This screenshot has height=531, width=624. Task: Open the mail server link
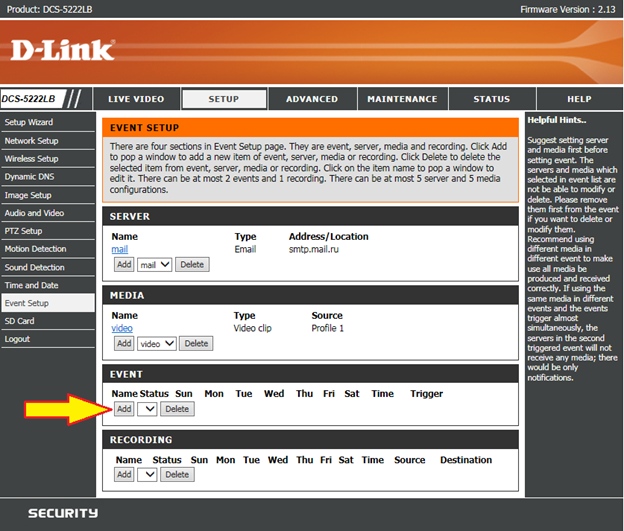[119, 249]
